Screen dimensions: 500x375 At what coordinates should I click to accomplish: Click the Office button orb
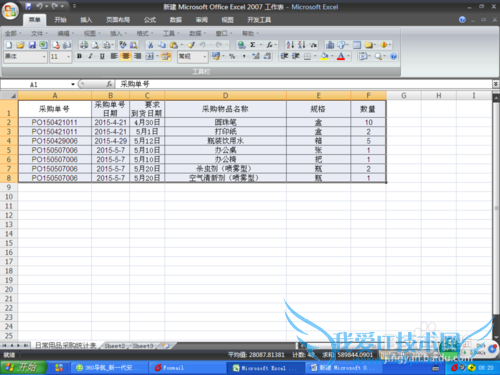[10, 11]
